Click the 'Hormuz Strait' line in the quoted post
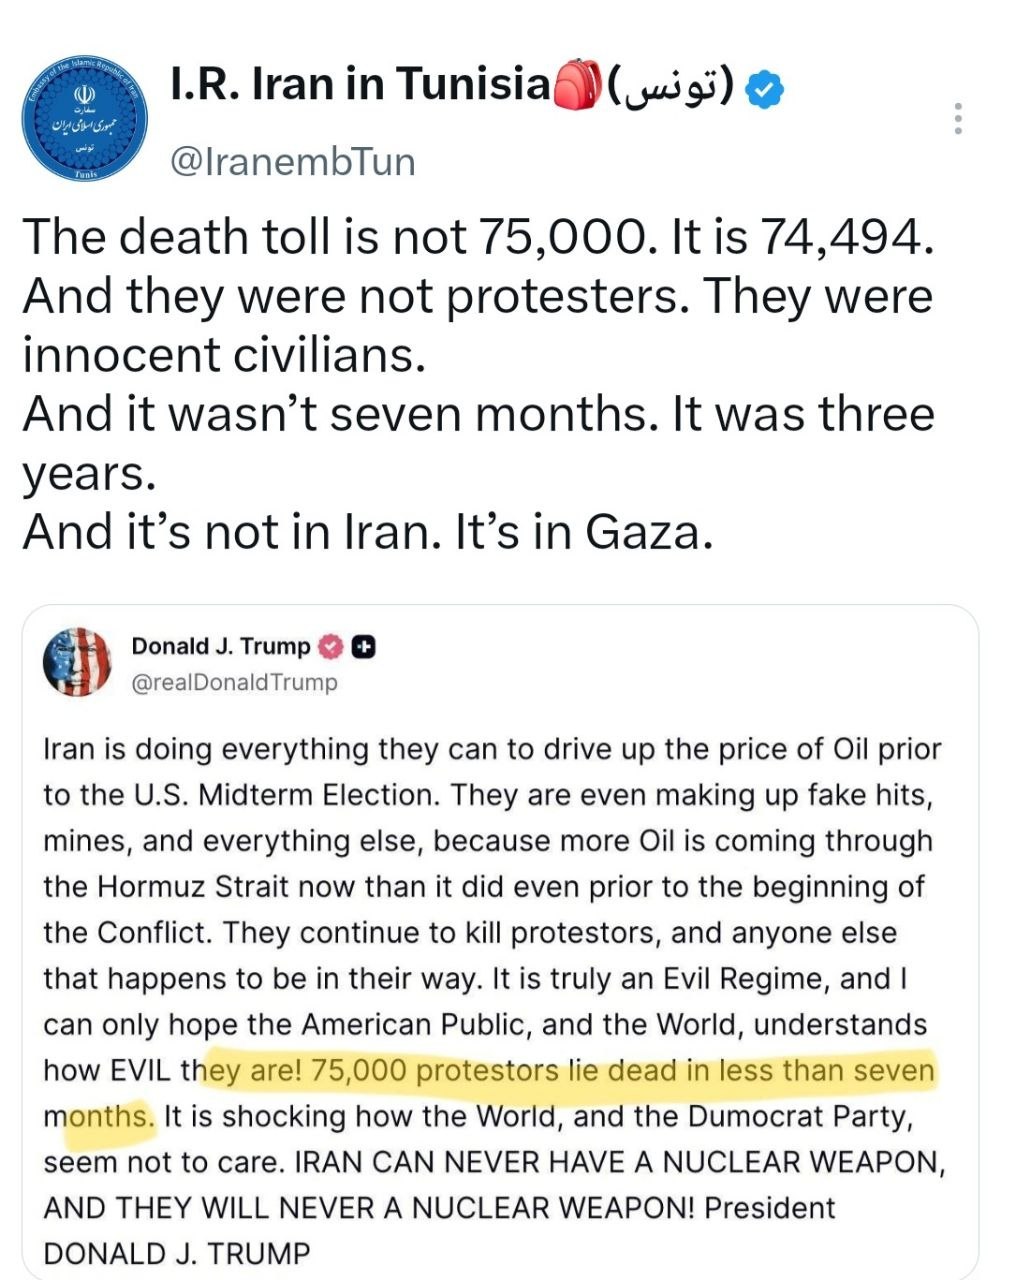Image resolution: width=1011 pixels, height=1280 pixels. click(x=484, y=887)
